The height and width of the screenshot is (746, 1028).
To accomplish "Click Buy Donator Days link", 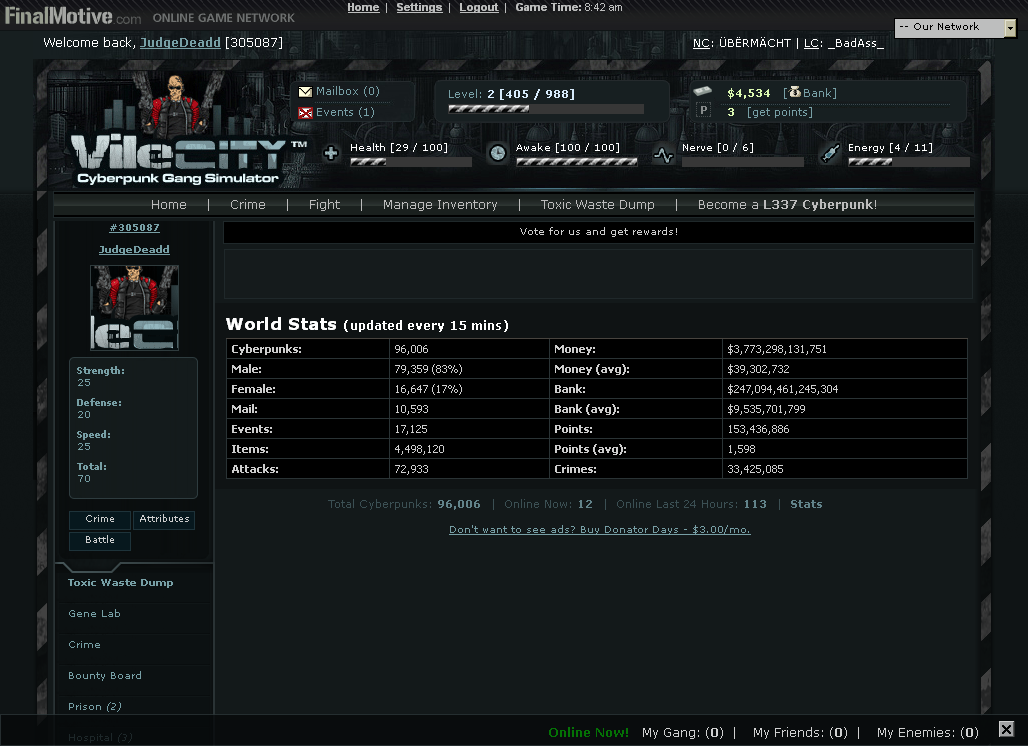I will tap(599, 529).
